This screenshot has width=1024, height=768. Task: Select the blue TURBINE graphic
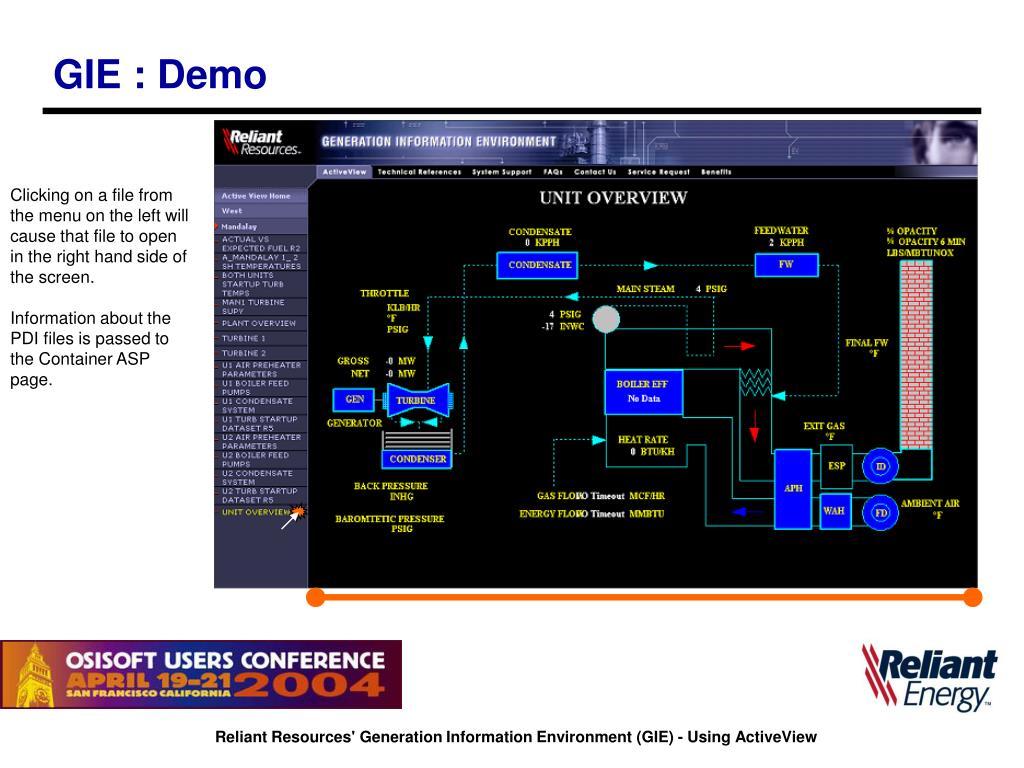417,400
